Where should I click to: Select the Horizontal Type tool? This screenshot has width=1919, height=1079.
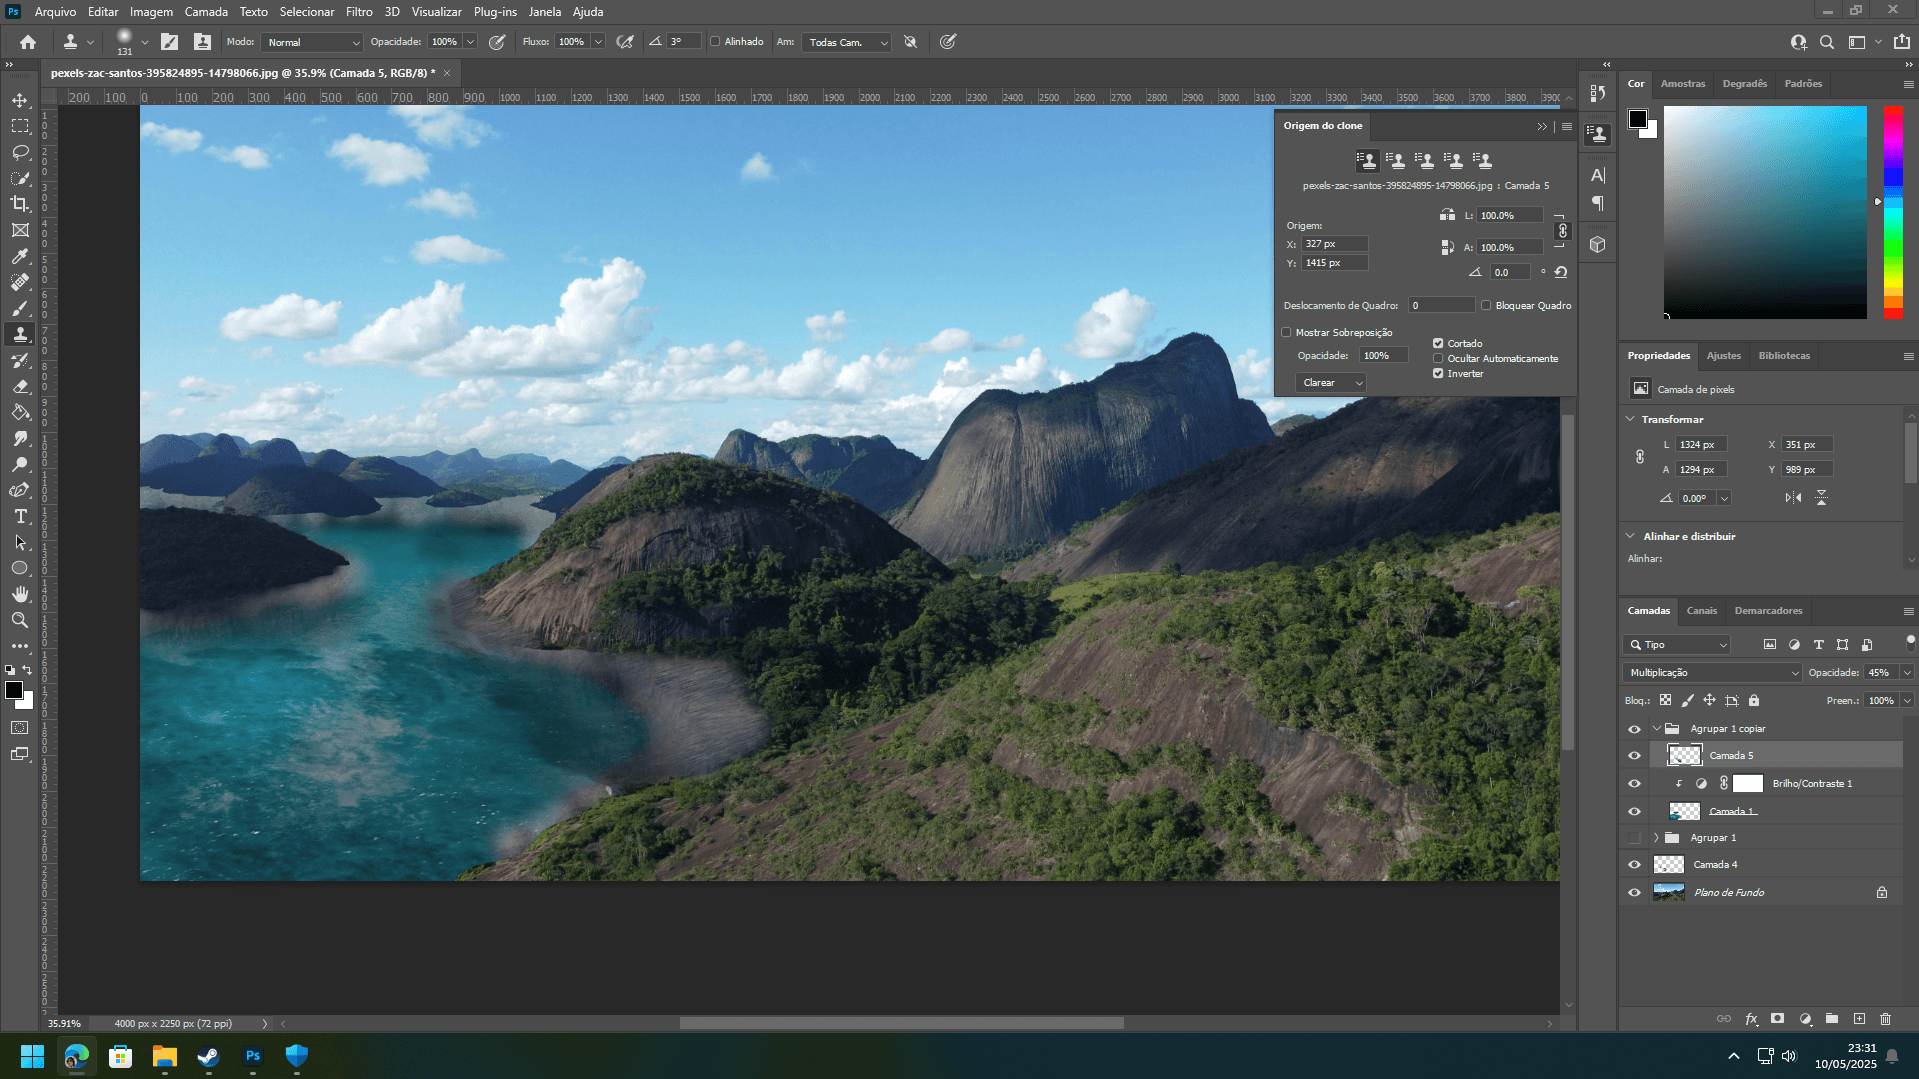20,516
